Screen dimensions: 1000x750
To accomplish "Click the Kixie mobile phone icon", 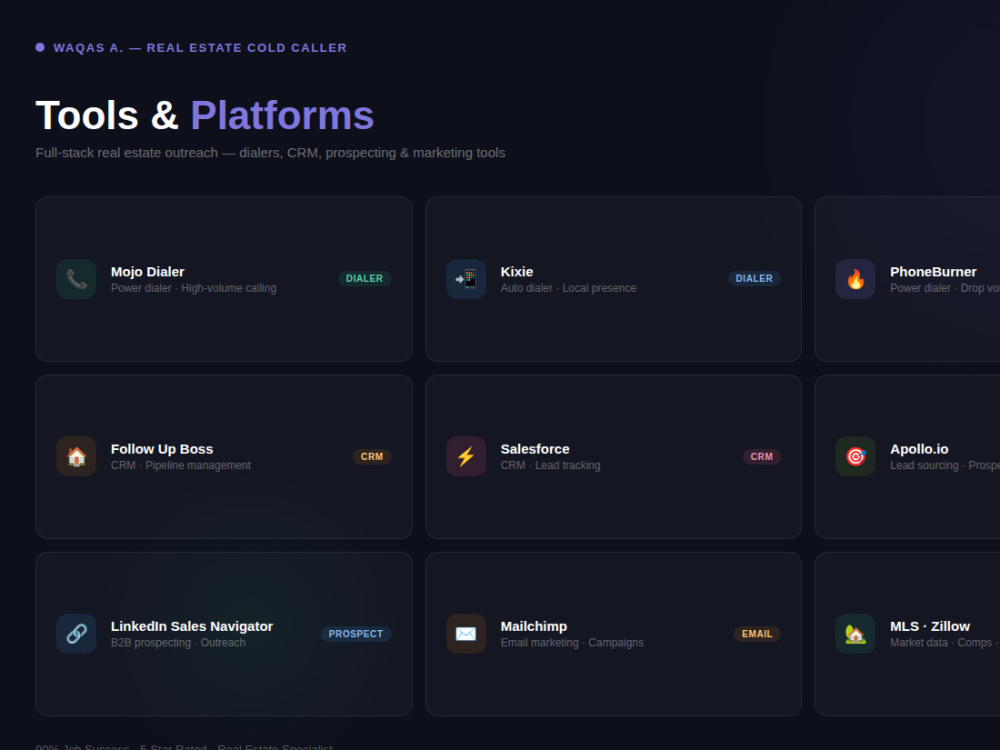I will 466,279.
